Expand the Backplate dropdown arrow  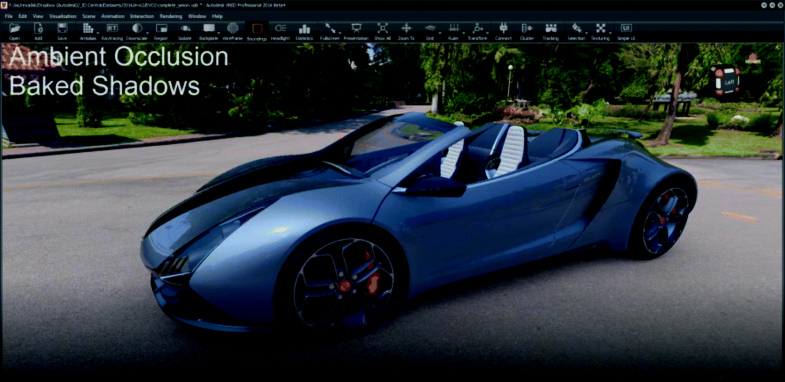tap(219, 33)
